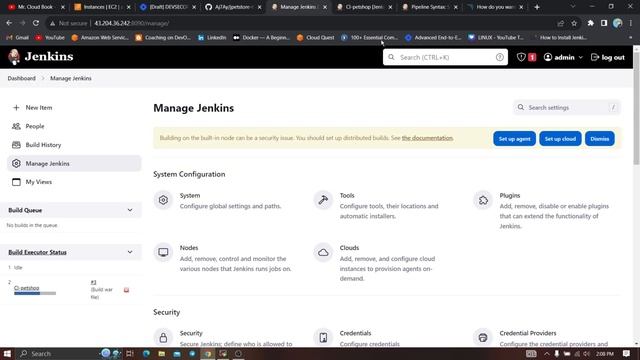Open the Nodes monitor icon

pyautogui.click(x=163, y=252)
